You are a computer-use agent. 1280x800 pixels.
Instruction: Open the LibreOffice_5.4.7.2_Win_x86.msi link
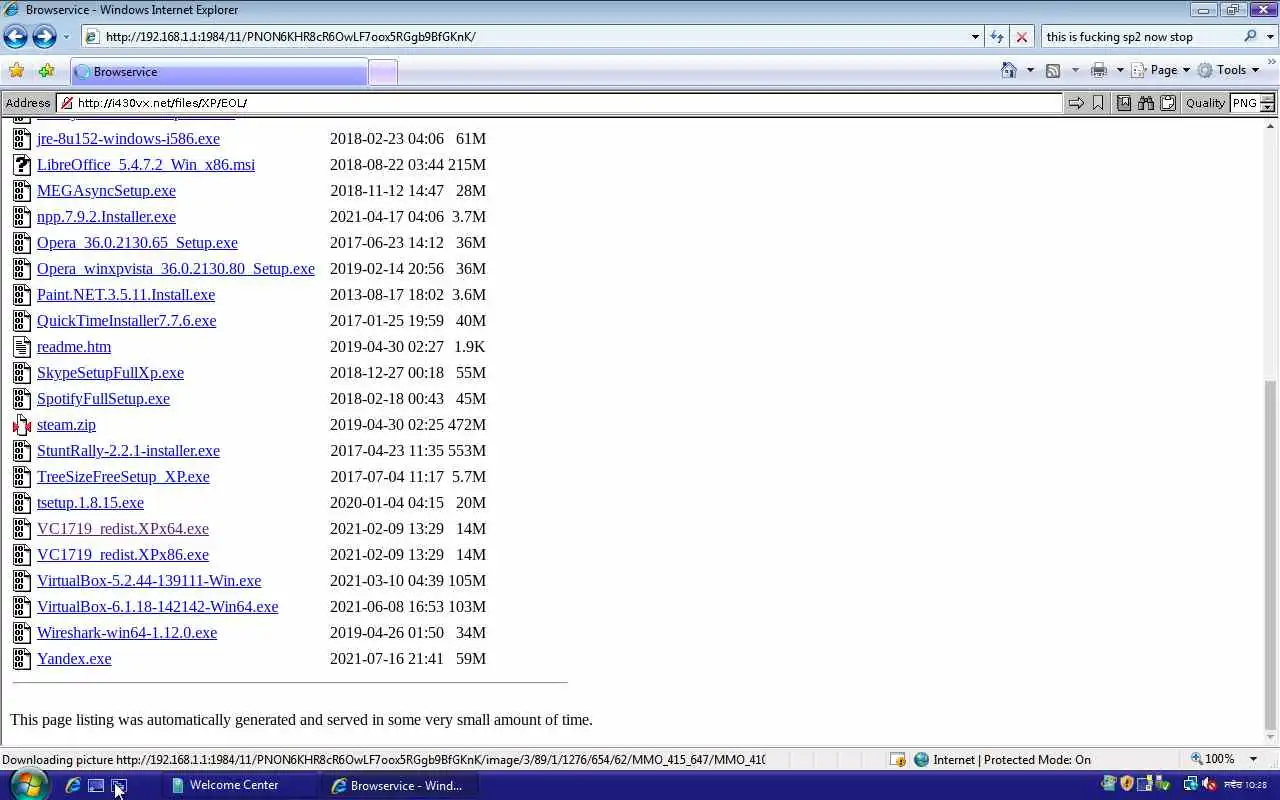(146, 165)
